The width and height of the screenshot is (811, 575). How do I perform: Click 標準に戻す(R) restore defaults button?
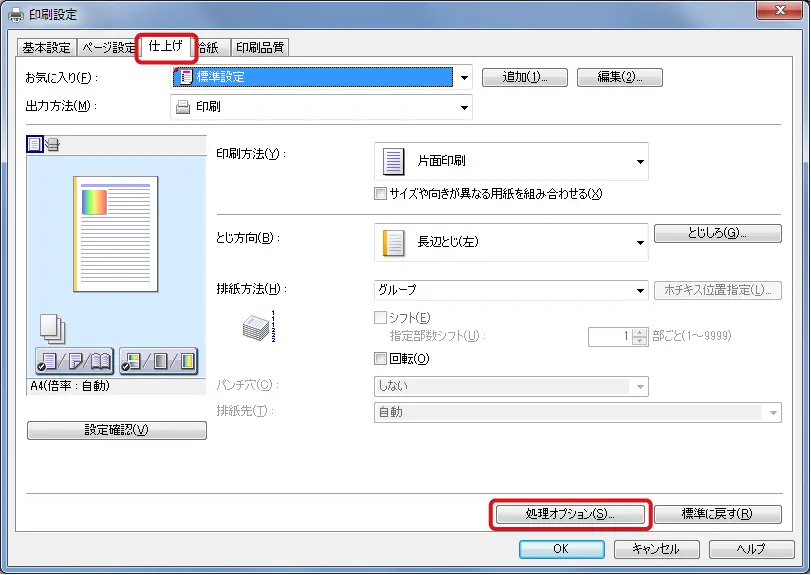pos(718,514)
